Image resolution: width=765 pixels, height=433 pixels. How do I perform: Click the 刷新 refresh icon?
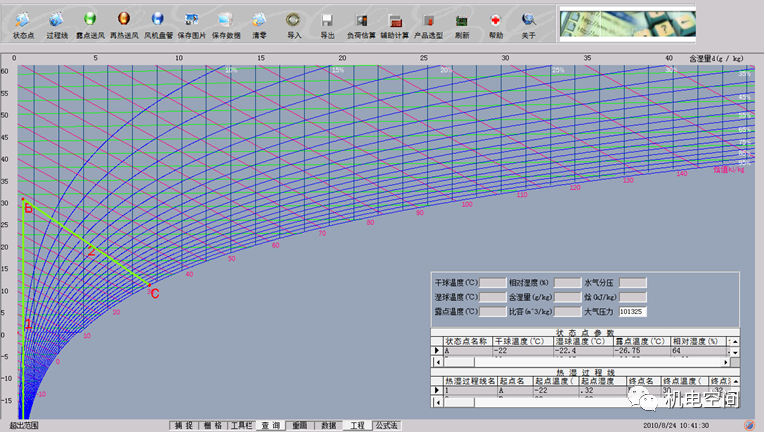(x=462, y=20)
